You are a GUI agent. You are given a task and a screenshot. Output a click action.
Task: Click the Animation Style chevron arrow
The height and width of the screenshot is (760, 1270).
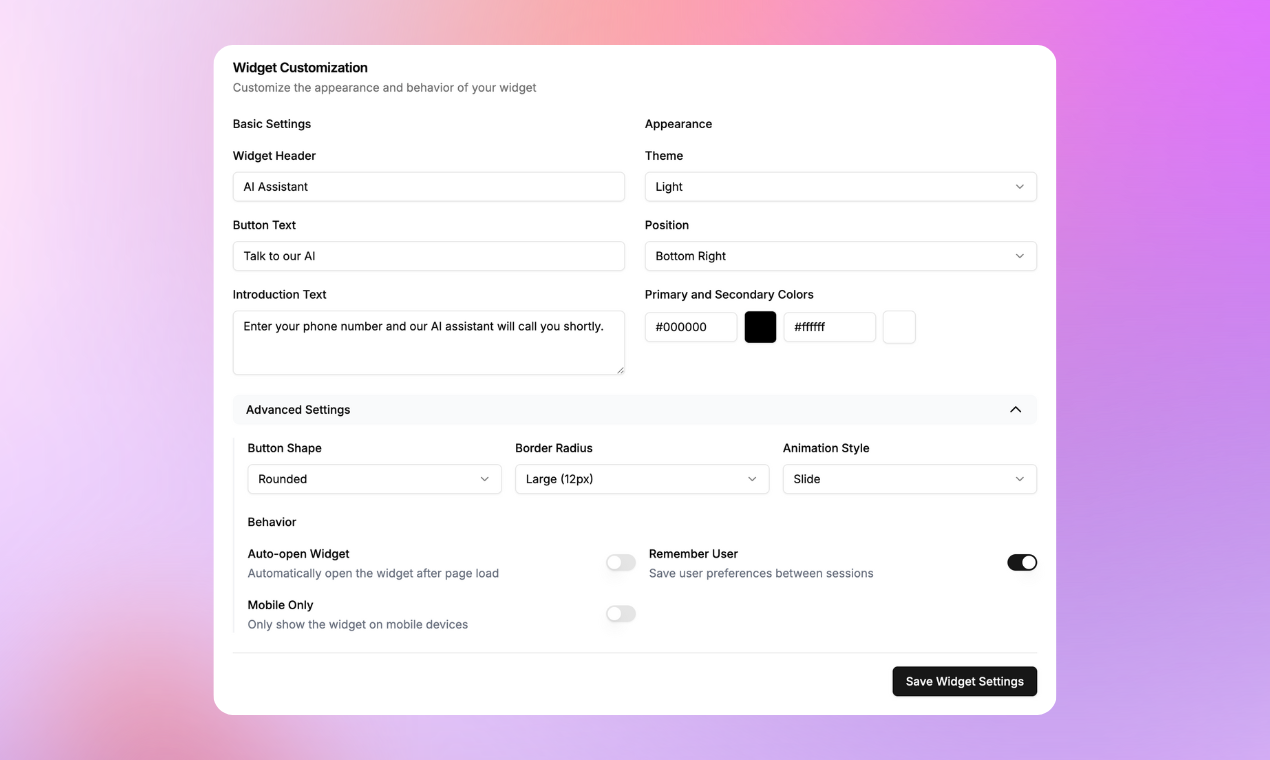(1019, 479)
